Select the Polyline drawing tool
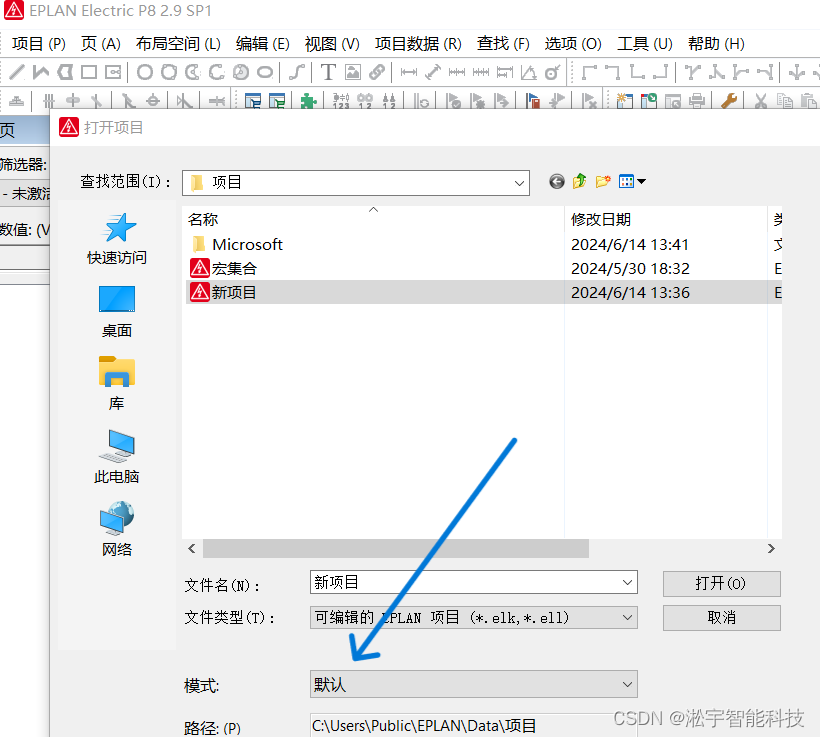Viewport: 820px width, 737px height. point(41,72)
